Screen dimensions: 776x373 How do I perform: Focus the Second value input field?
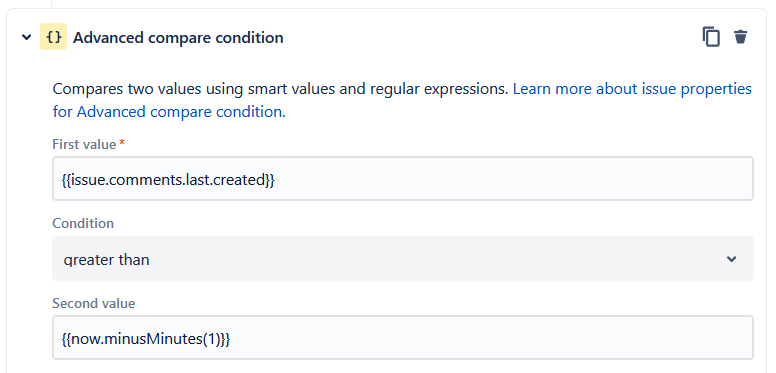click(x=403, y=337)
